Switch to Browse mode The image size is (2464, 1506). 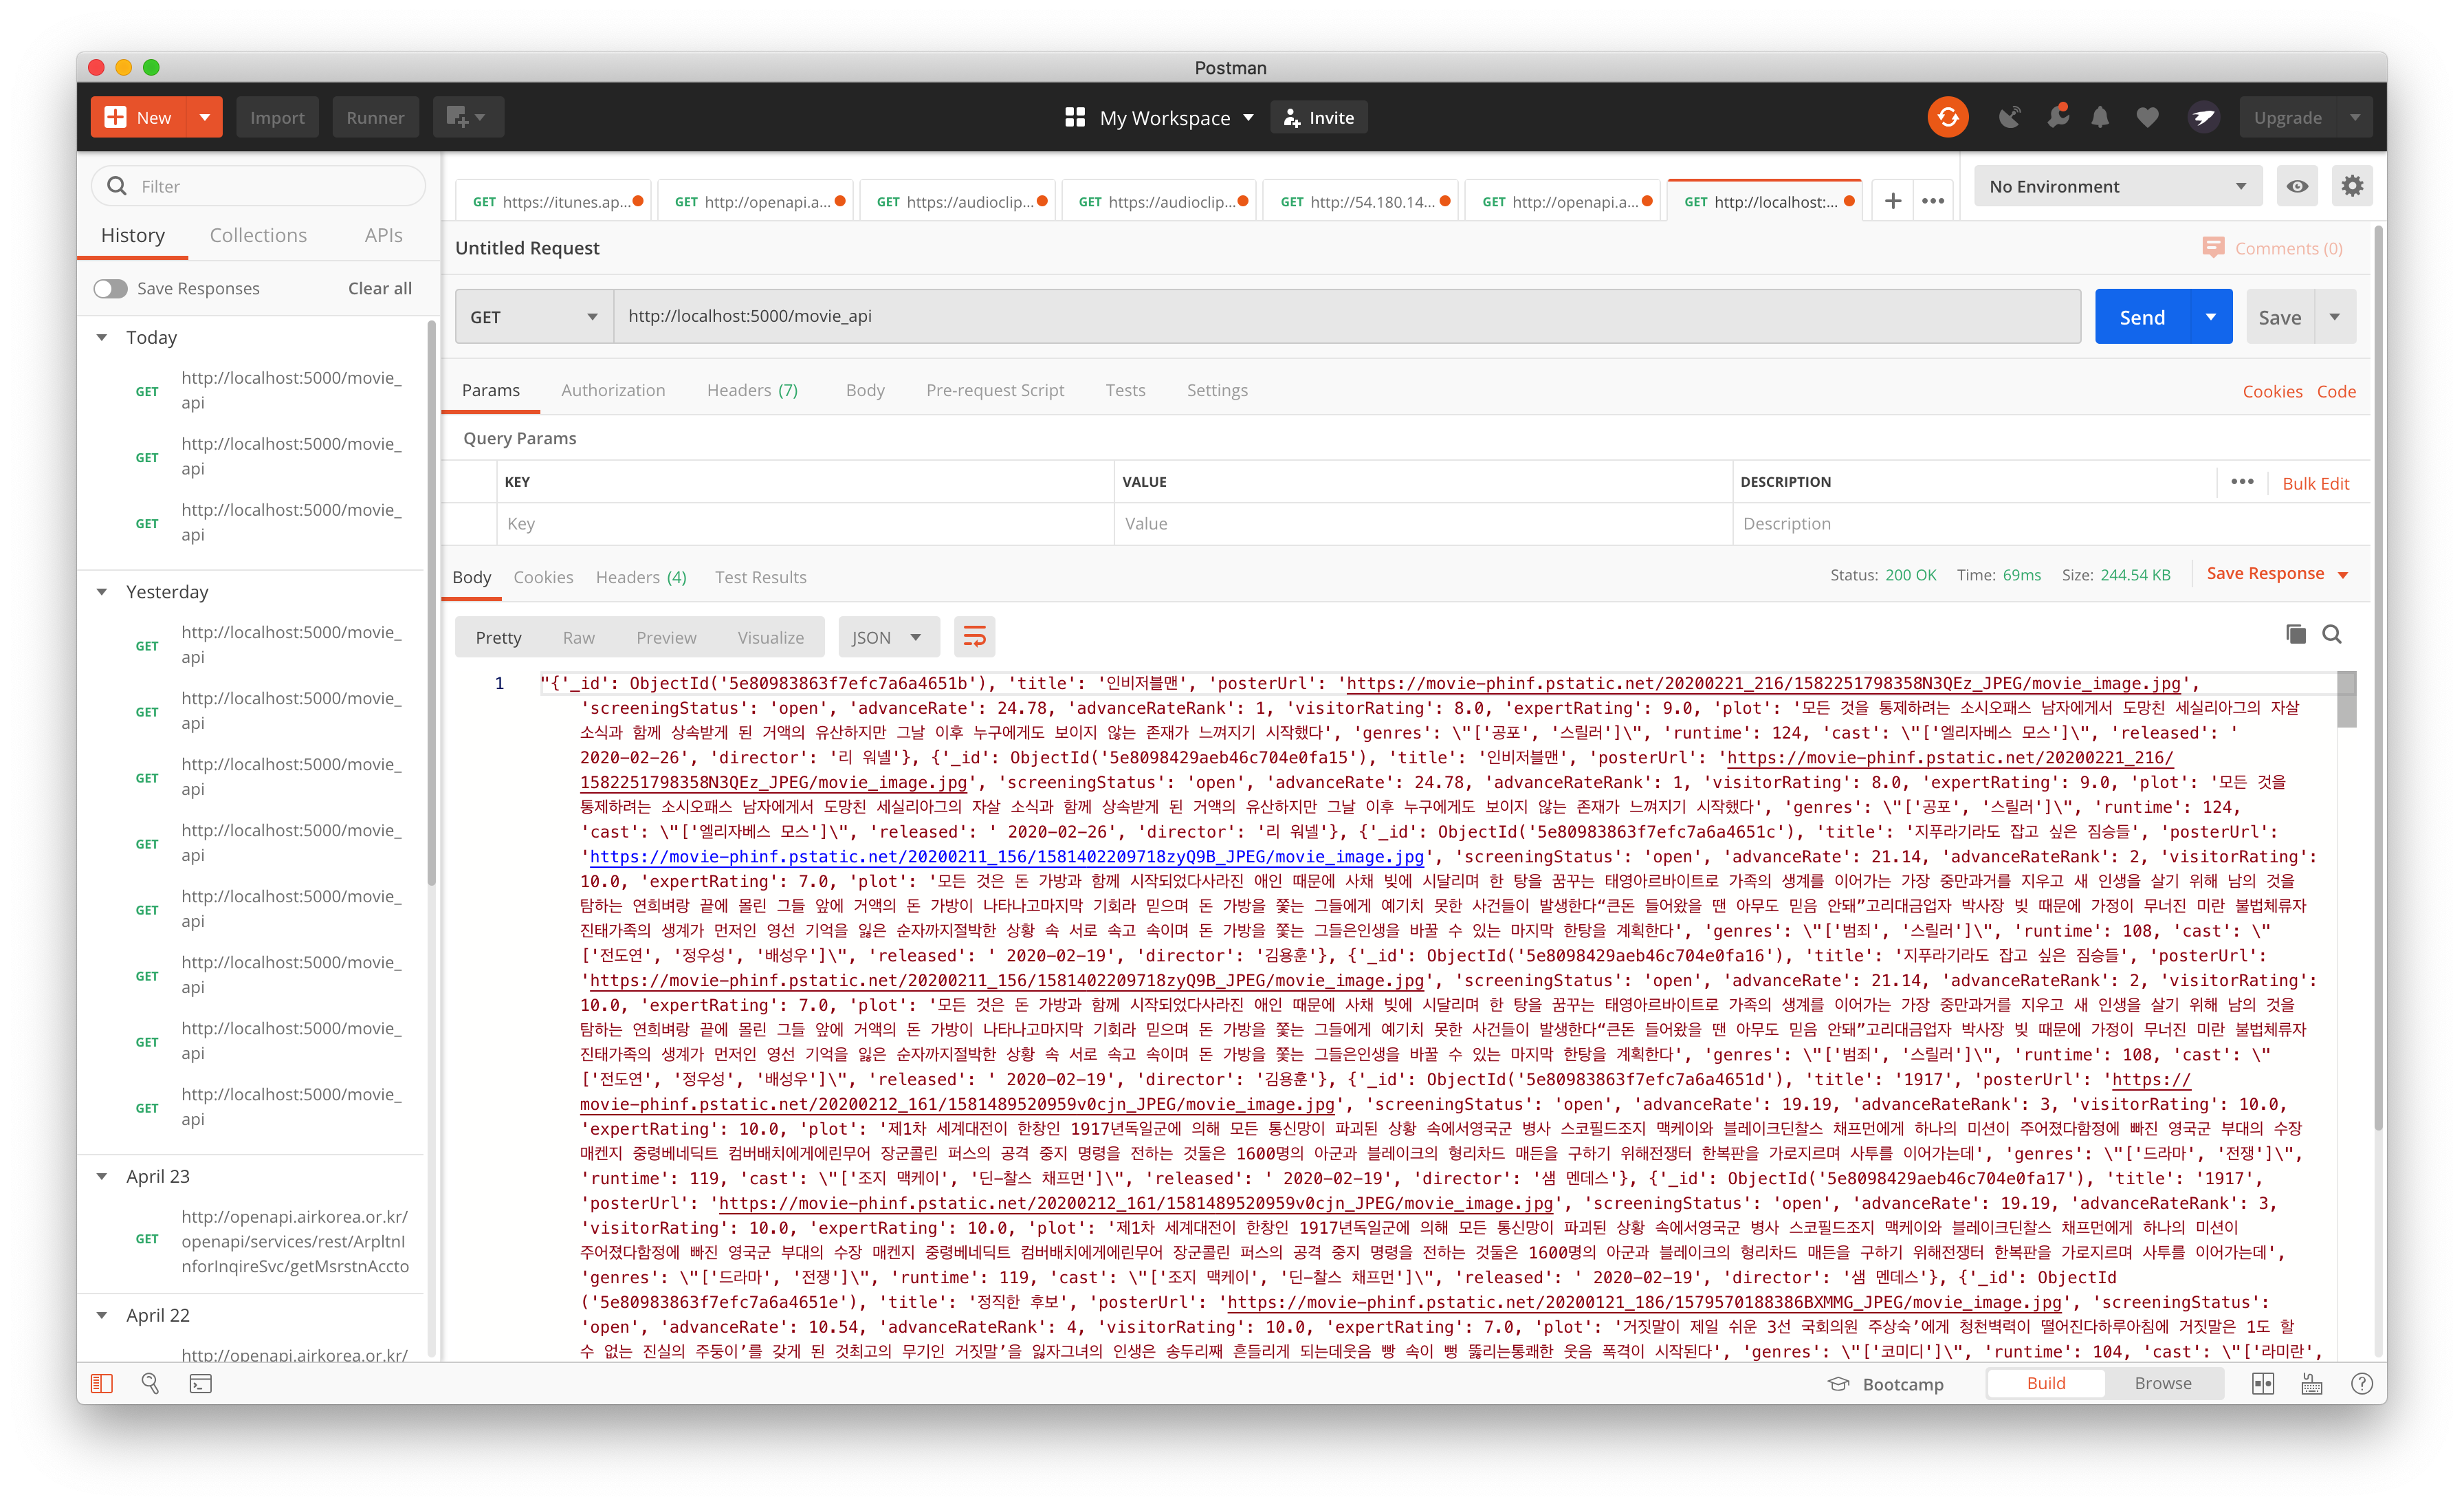point(2162,1383)
